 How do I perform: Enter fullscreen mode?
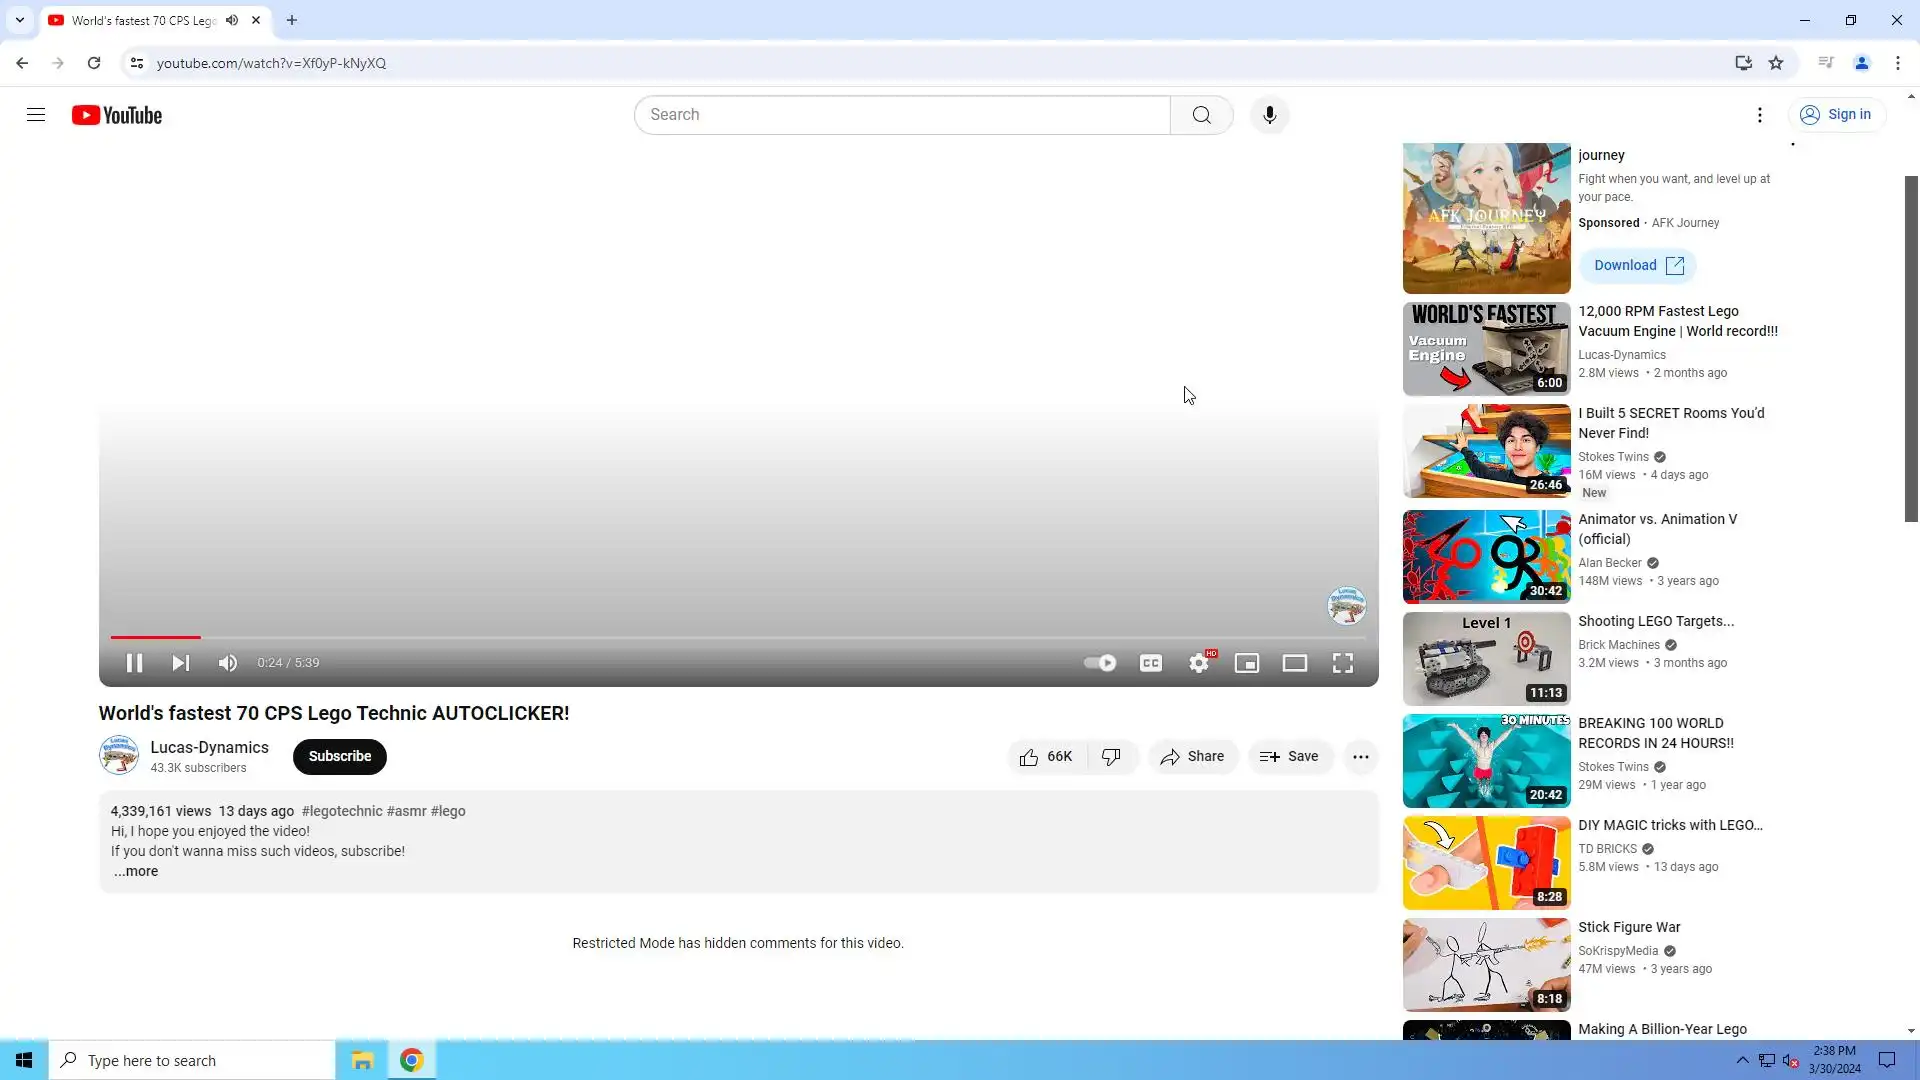pos(1343,663)
